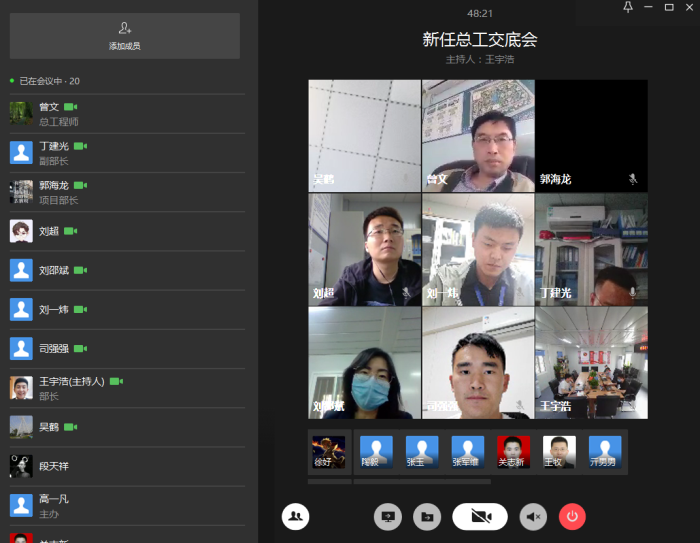Click 徐好 avatar in the thumbnail strip
Screen dimensions: 700x543
click(x=328, y=452)
